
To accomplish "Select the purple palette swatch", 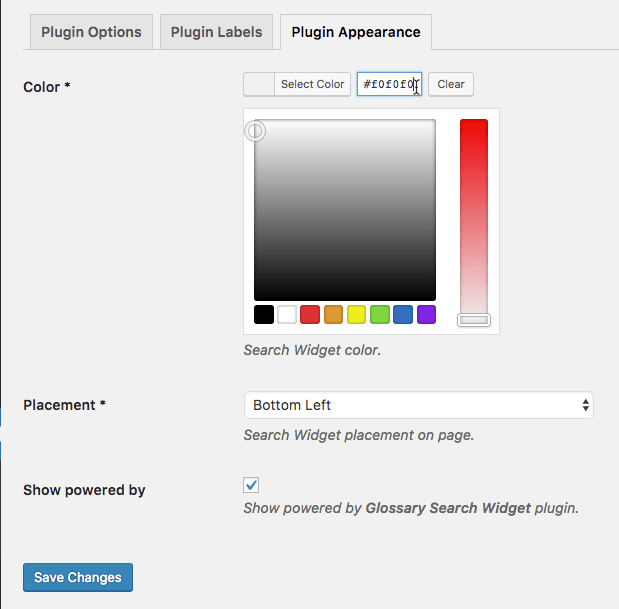I will pos(427,315).
